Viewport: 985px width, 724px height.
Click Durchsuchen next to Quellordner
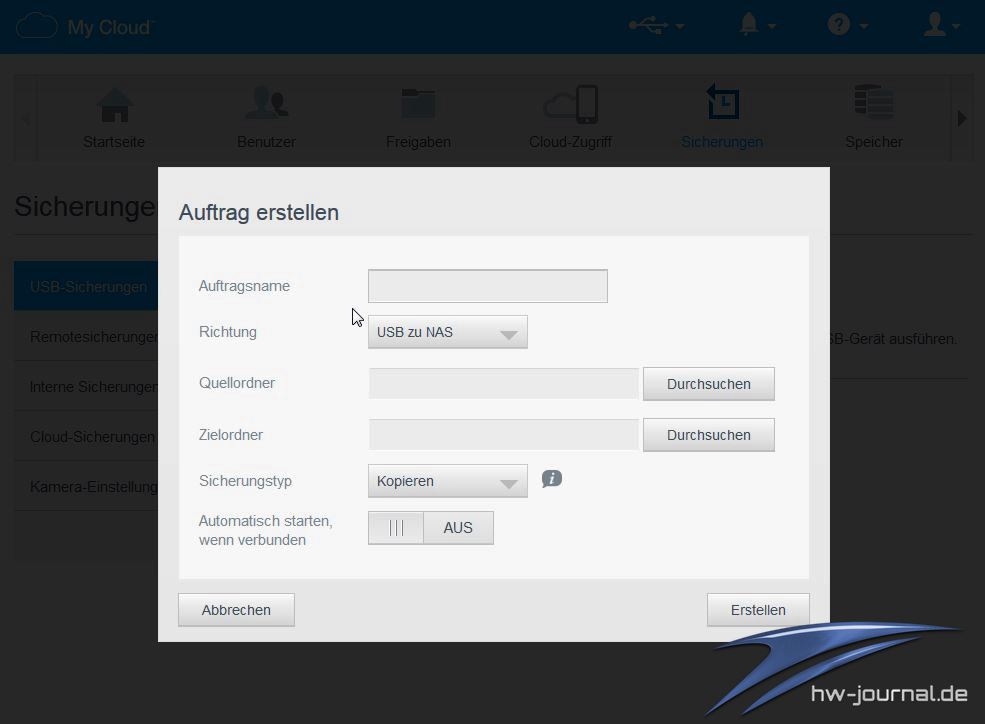click(x=708, y=384)
